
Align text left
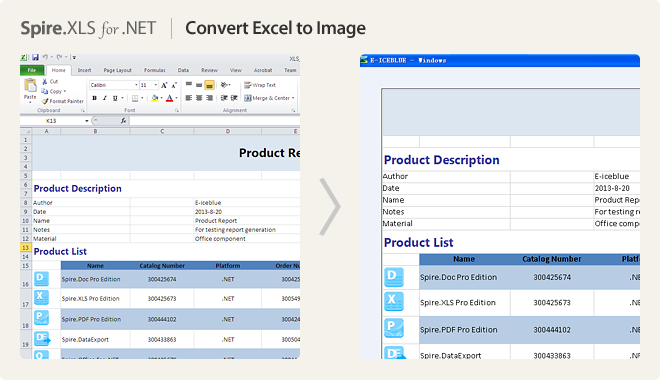click(x=189, y=98)
